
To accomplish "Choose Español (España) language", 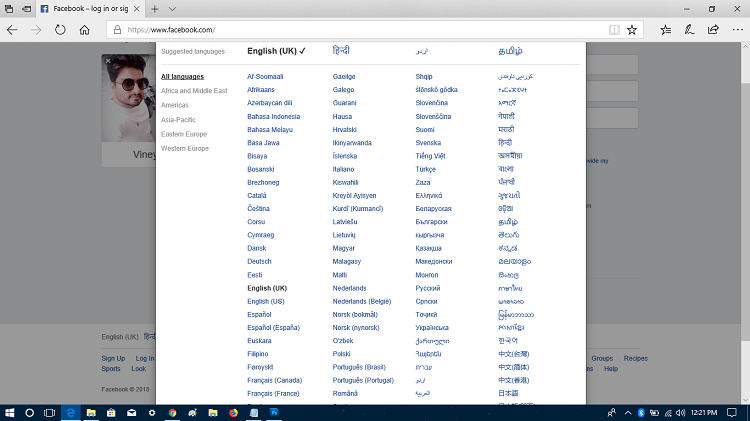I will [274, 328].
